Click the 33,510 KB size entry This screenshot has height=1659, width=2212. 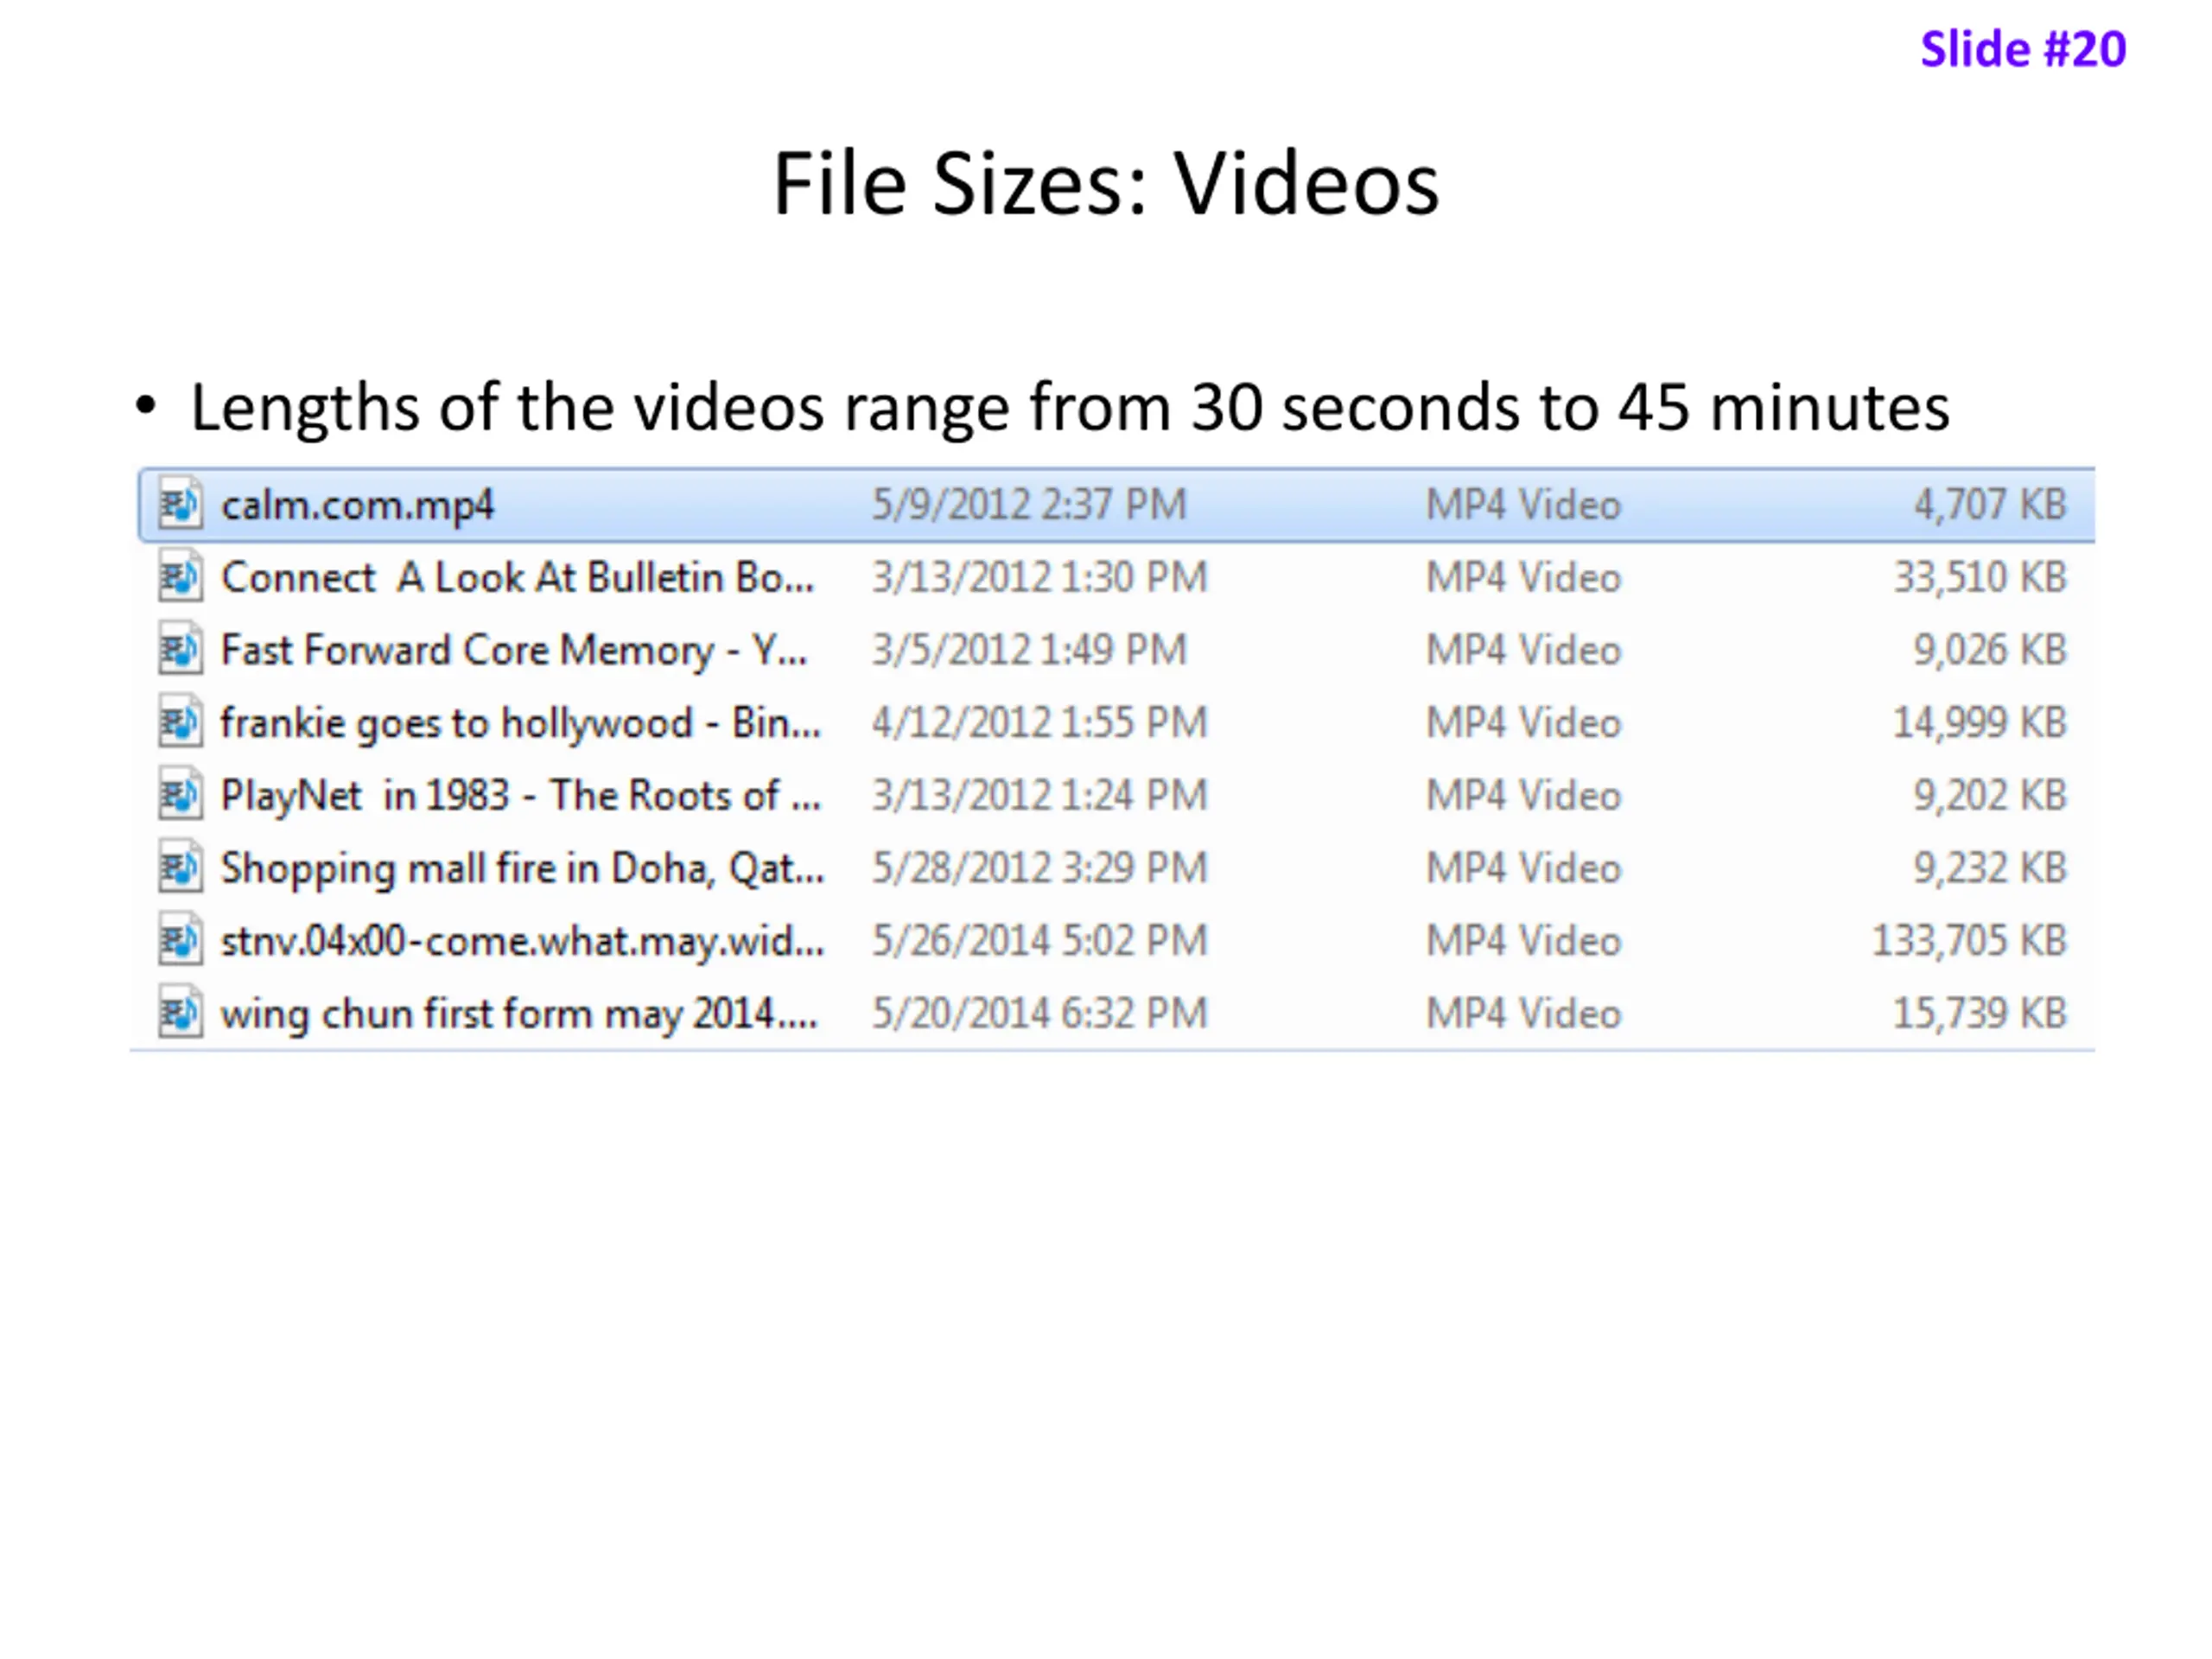click(1980, 578)
